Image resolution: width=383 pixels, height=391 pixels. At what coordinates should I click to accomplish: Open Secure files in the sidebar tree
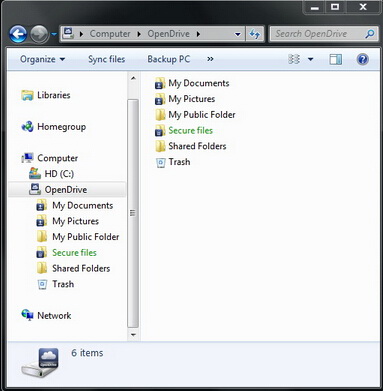(x=74, y=253)
